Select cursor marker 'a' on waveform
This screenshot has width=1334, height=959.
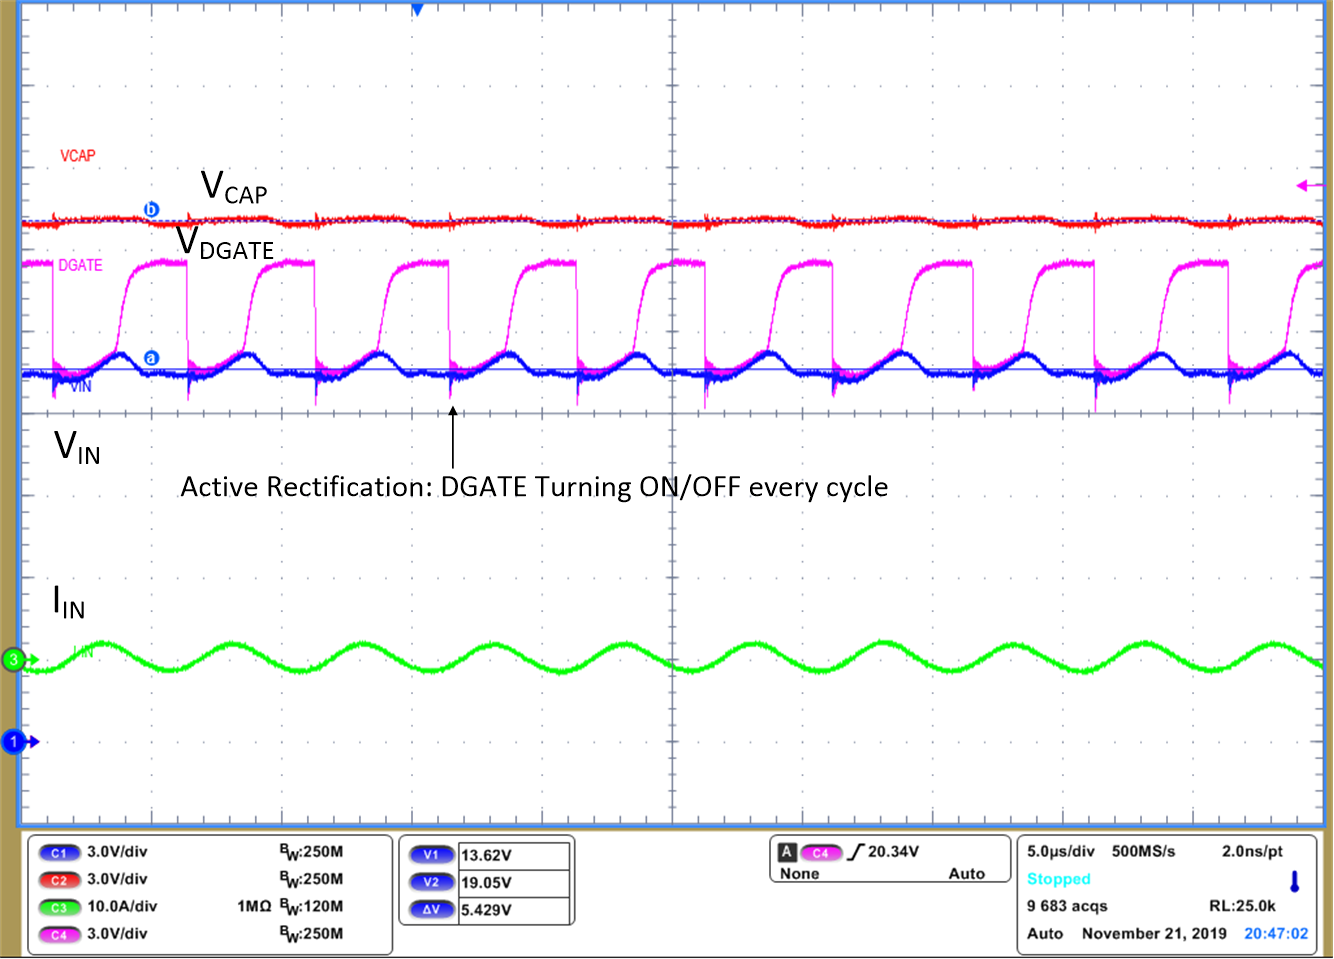click(151, 358)
